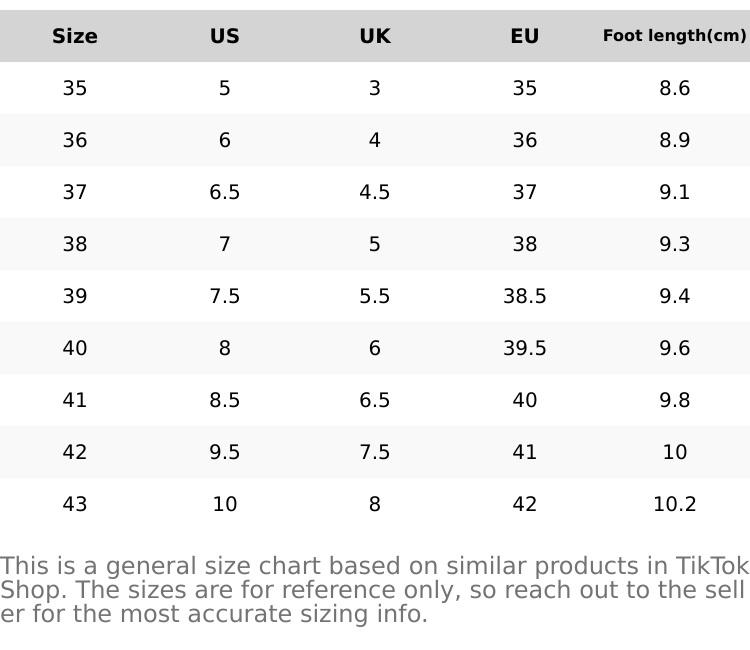750x650 pixels.
Task: Click the 9.8 foot length cell
Action: 675,400
